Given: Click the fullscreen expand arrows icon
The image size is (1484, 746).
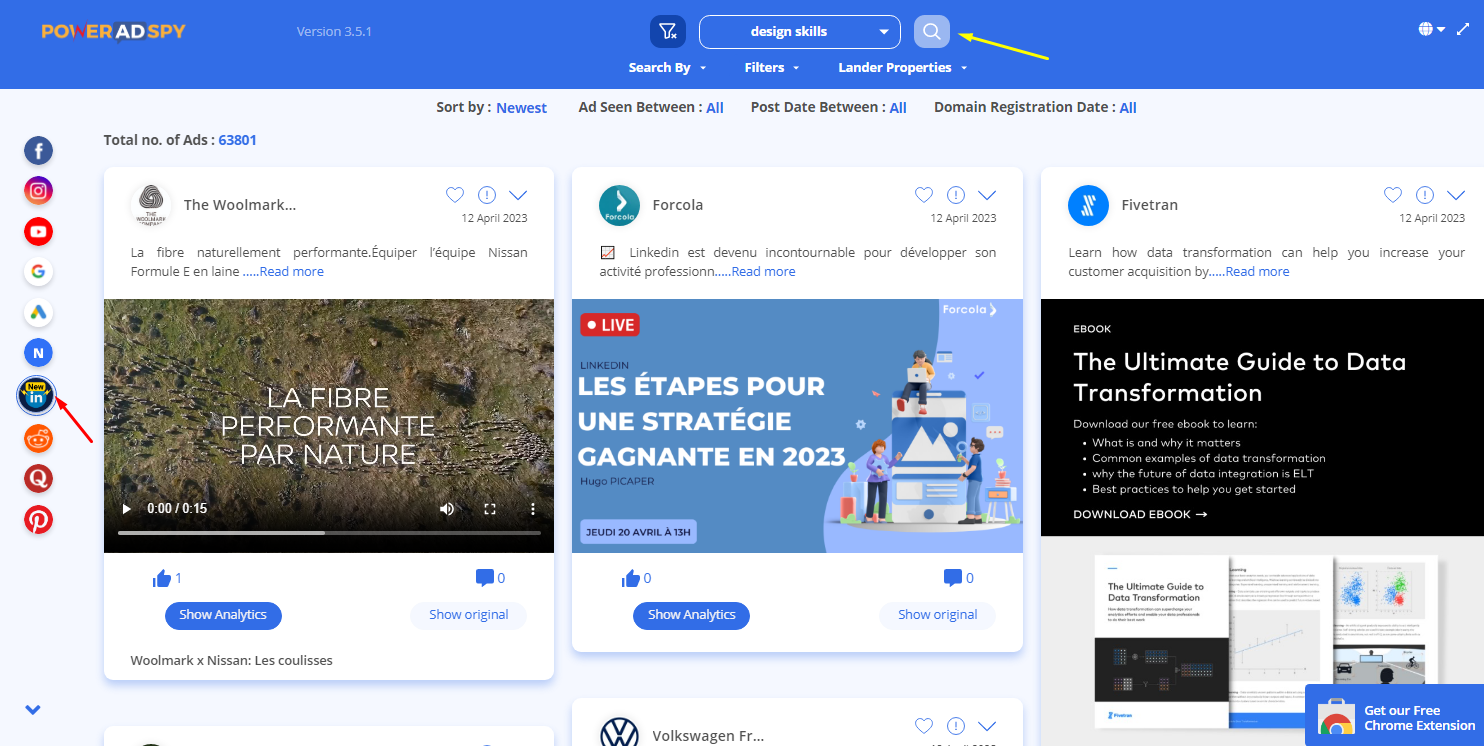Looking at the screenshot, I should [1462, 30].
